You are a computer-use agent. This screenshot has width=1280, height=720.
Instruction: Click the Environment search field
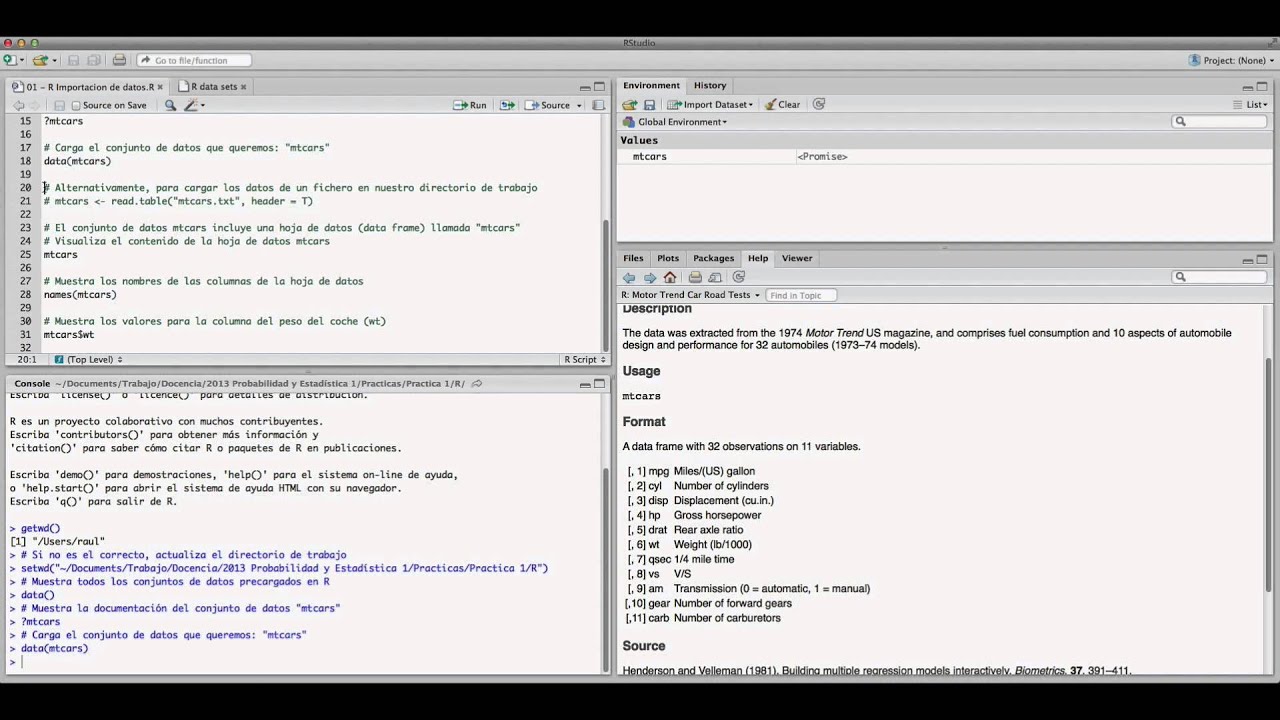click(1219, 122)
